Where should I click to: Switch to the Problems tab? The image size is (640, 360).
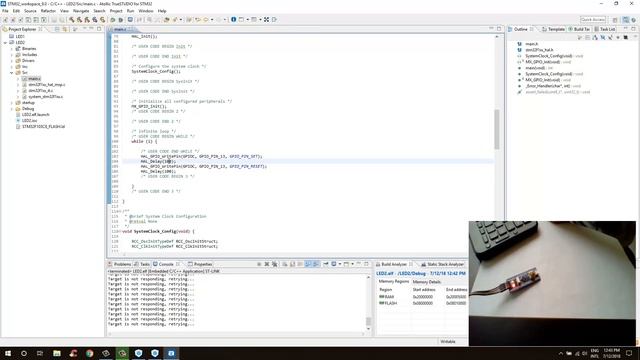point(120,264)
